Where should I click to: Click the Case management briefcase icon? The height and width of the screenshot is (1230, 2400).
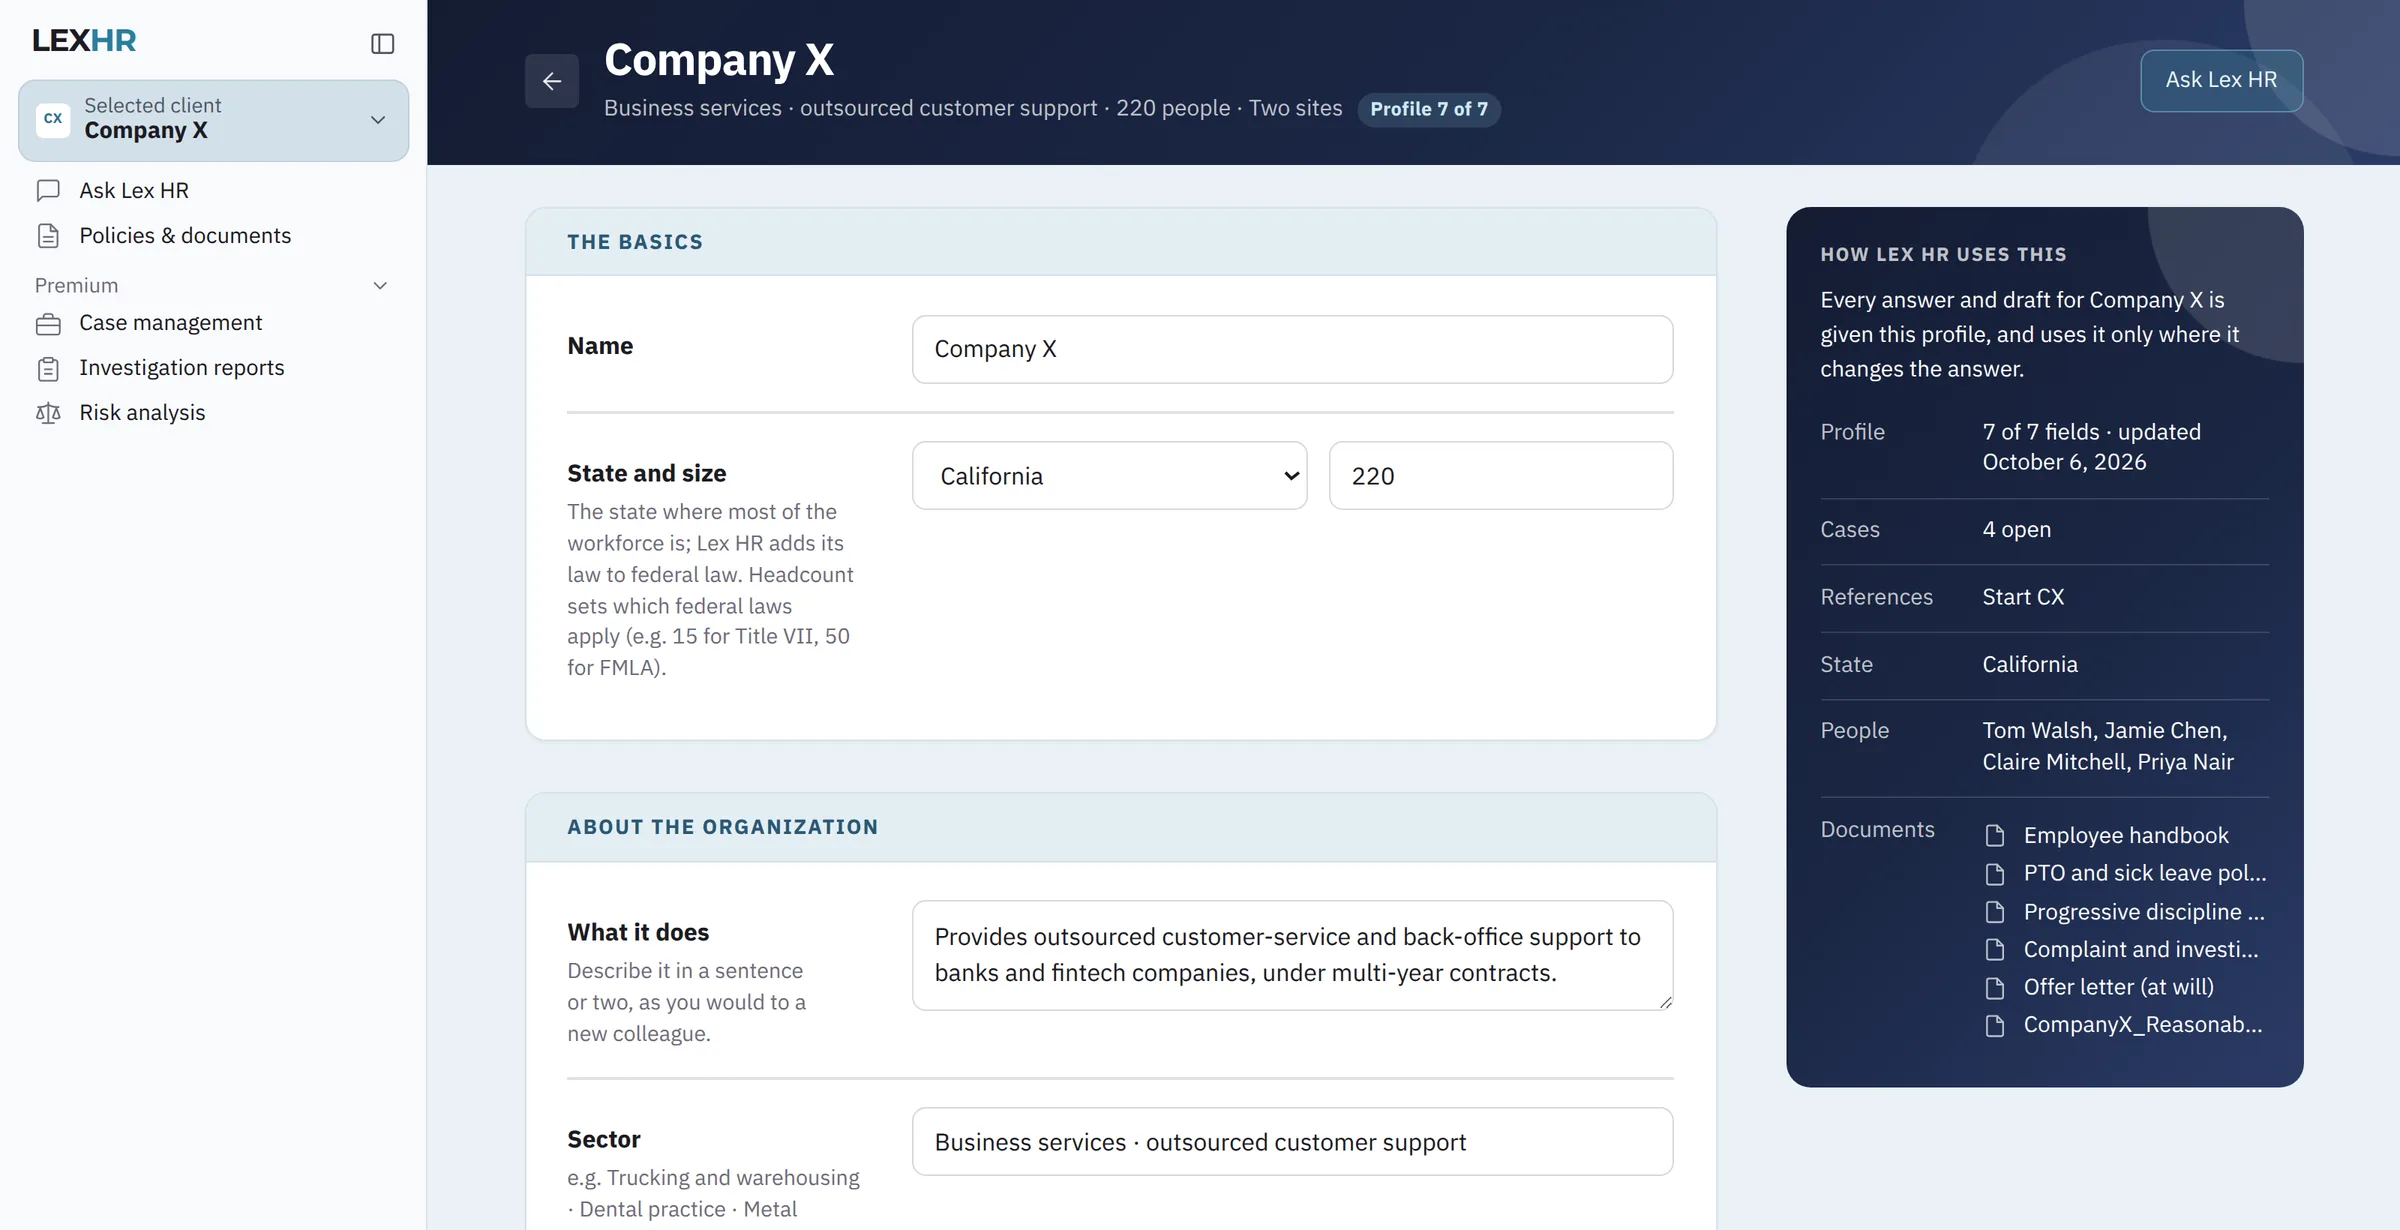(x=48, y=324)
